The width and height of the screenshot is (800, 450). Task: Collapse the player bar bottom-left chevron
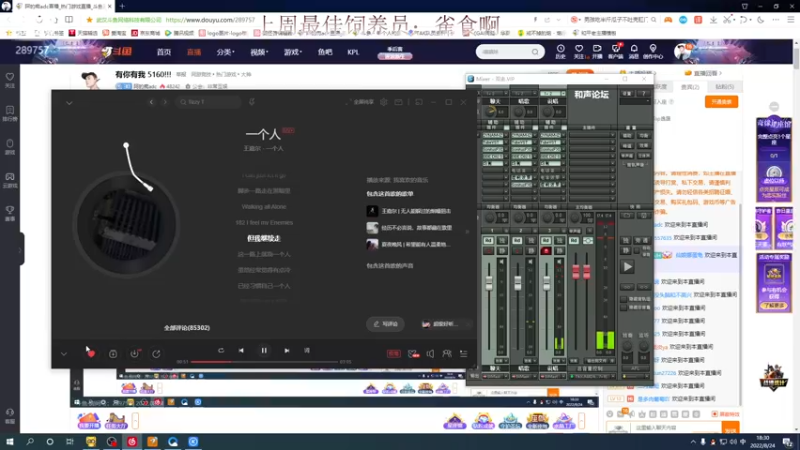pos(64,354)
